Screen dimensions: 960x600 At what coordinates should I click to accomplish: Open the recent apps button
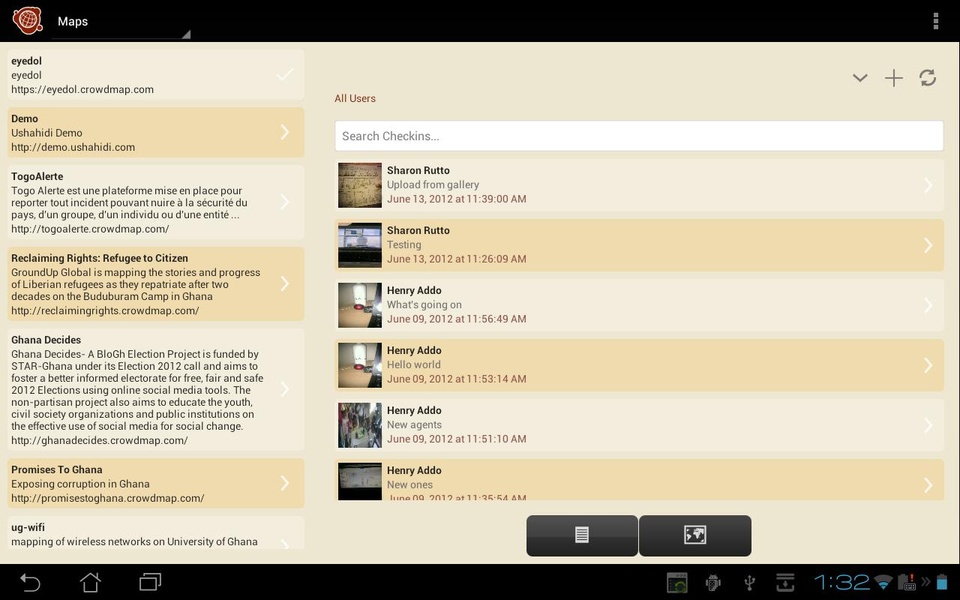[x=150, y=582]
